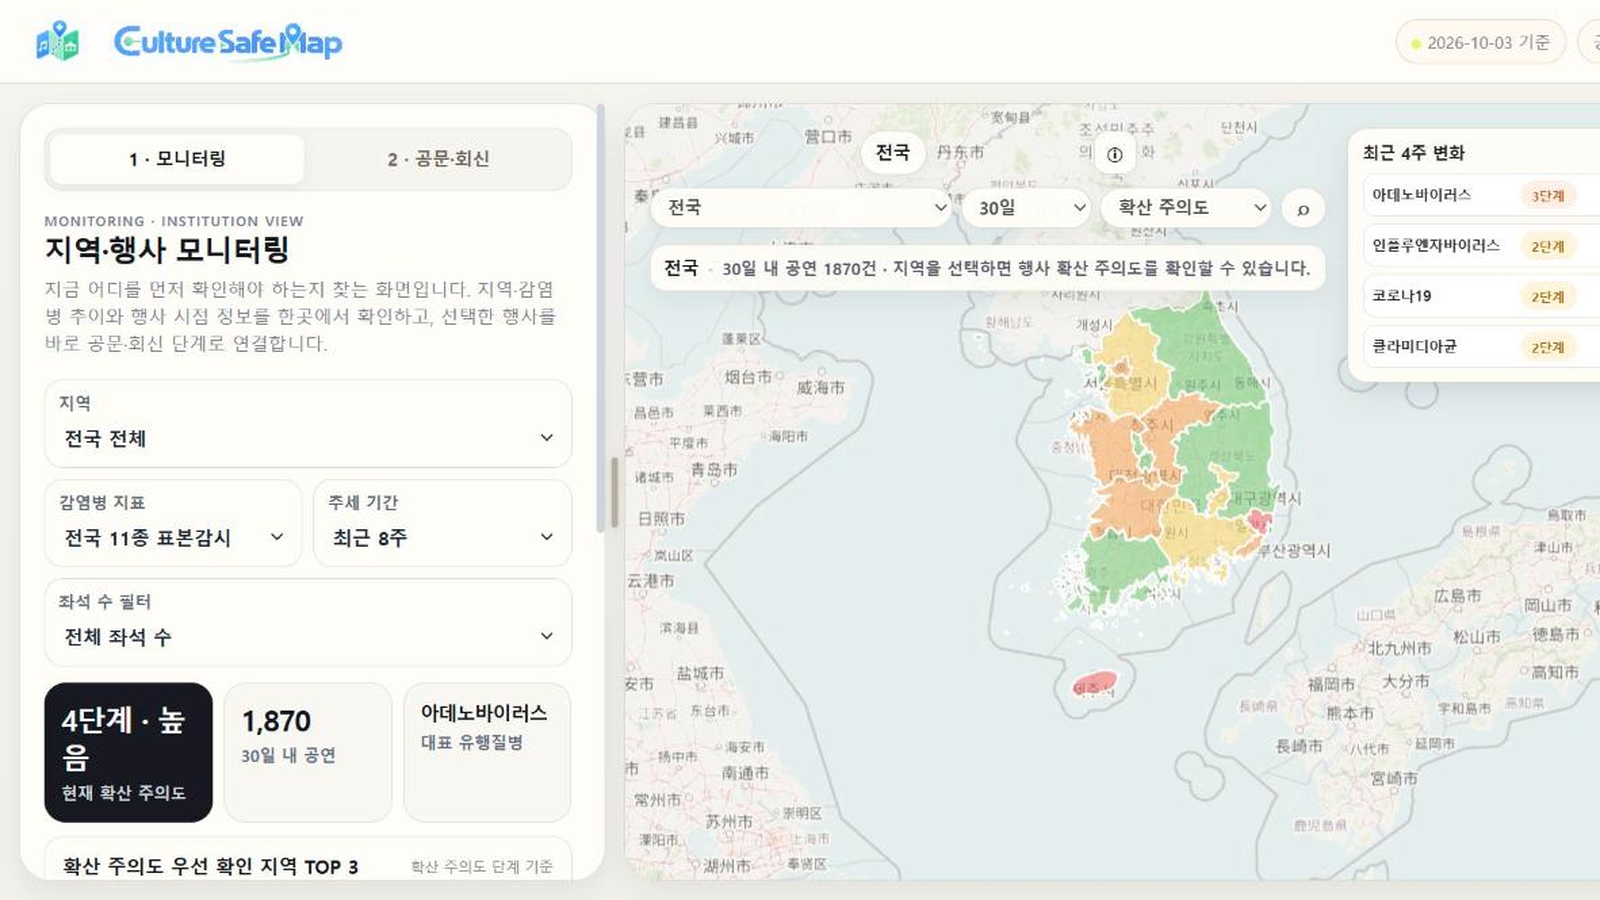Click the 3단계 badge for 아데노바이러스

(x=1548, y=196)
